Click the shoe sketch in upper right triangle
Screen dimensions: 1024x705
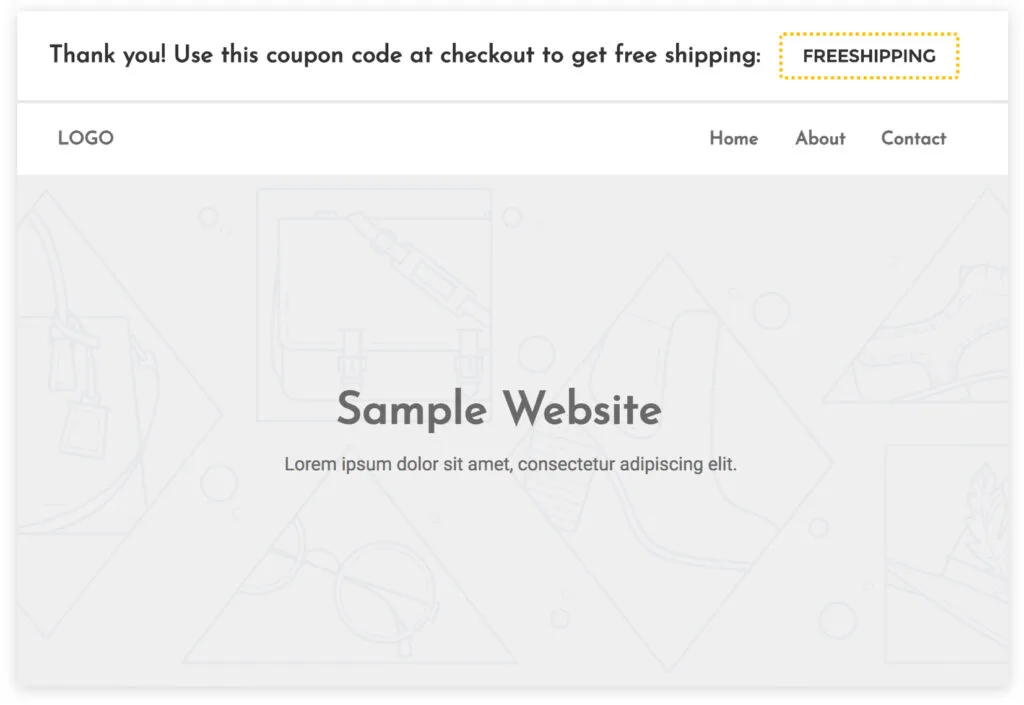click(960, 320)
